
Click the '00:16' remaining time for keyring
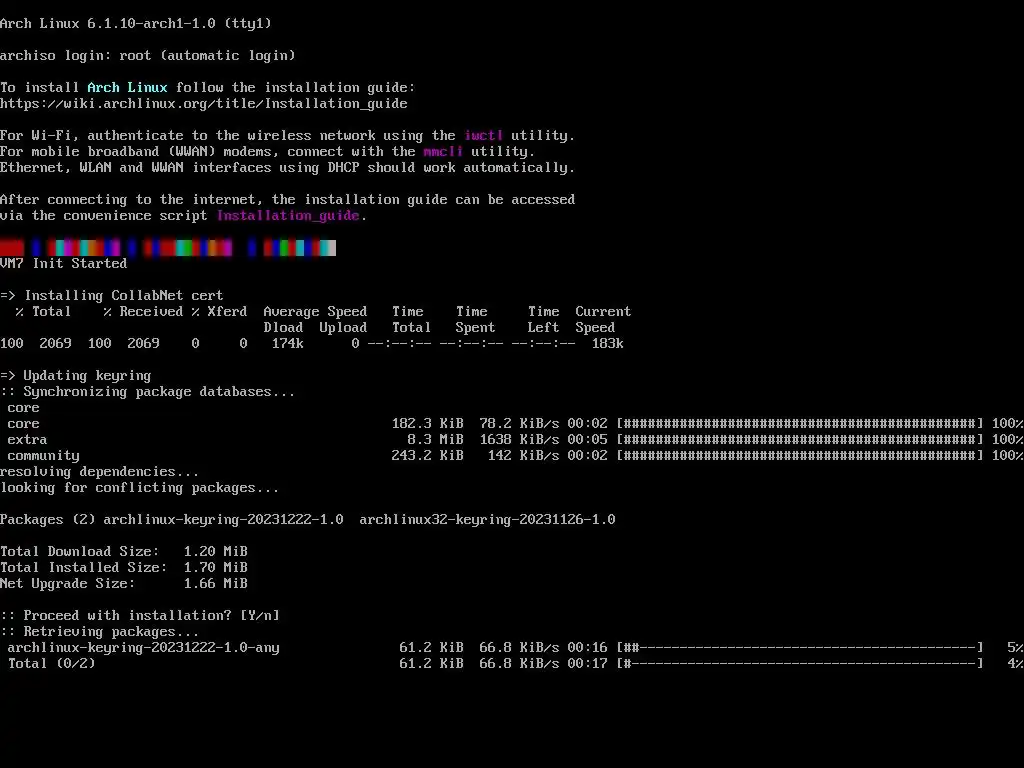pyautogui.click(x=587, y=648)
